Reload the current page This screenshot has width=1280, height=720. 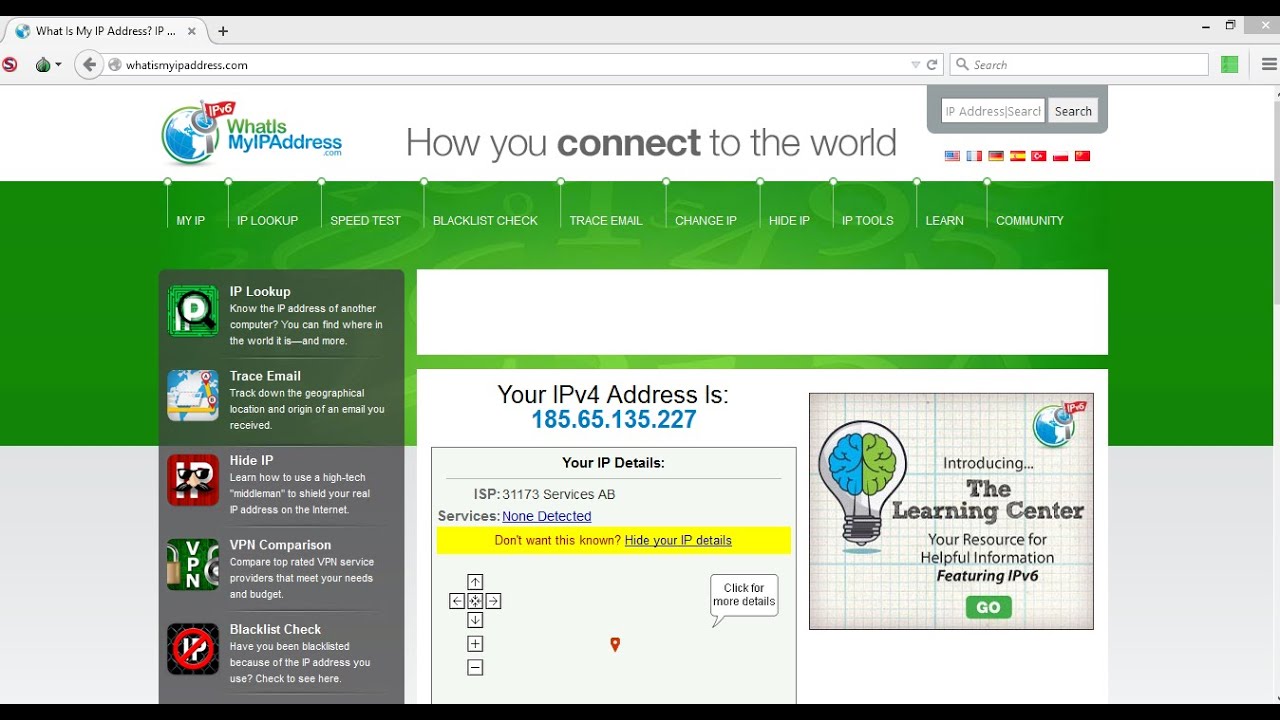(x=932, y=65)
